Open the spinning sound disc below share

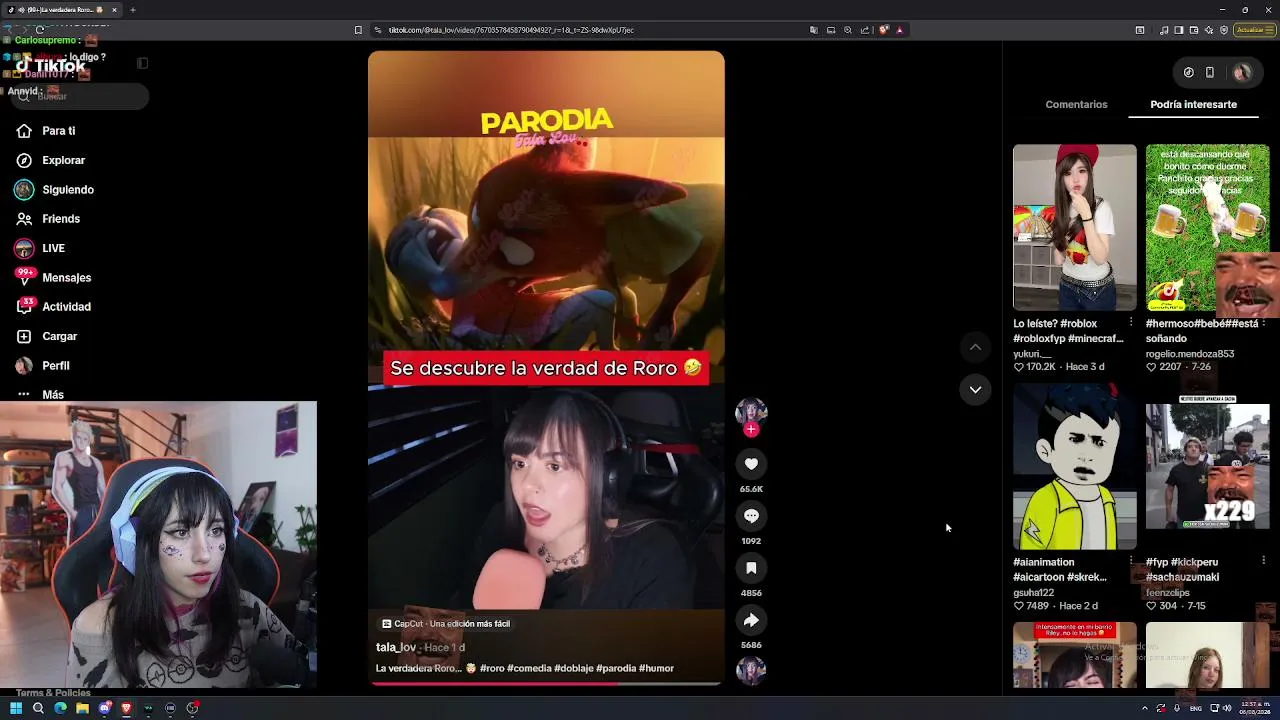[x=751, y=670]
